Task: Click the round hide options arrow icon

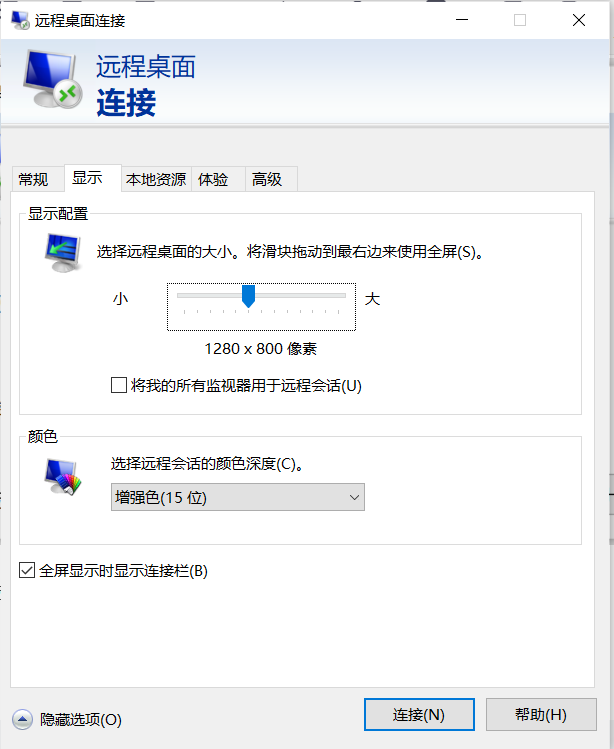Action: (x=22, y=719)
